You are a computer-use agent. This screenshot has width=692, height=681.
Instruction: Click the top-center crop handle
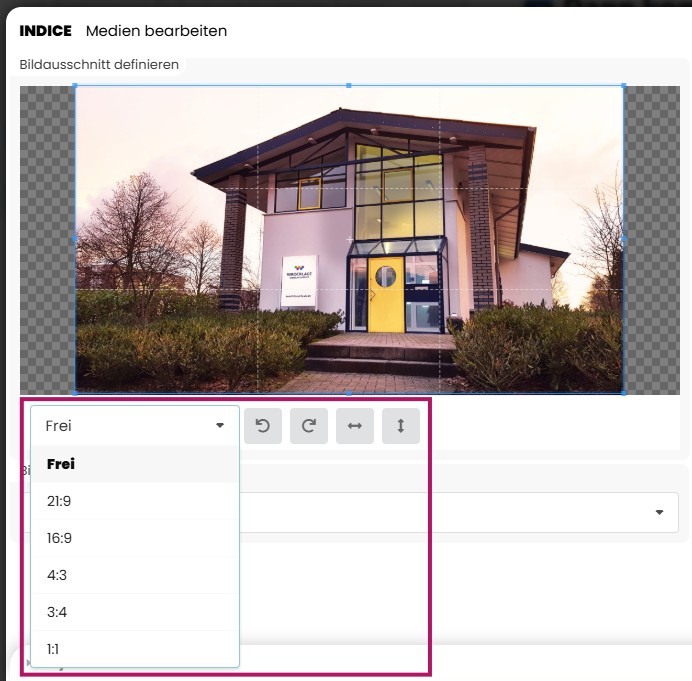coord(349,86)
